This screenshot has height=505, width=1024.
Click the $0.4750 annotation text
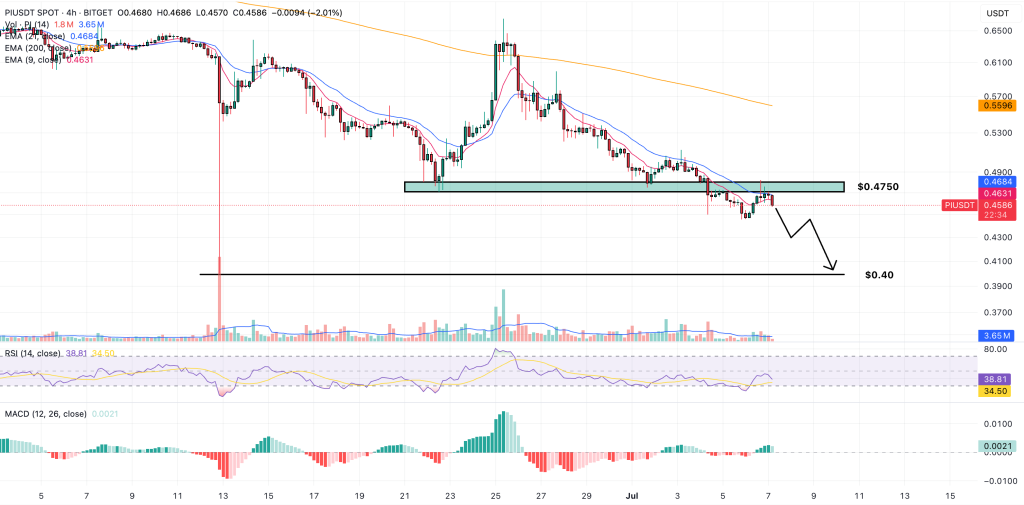[x=880, y=187]
